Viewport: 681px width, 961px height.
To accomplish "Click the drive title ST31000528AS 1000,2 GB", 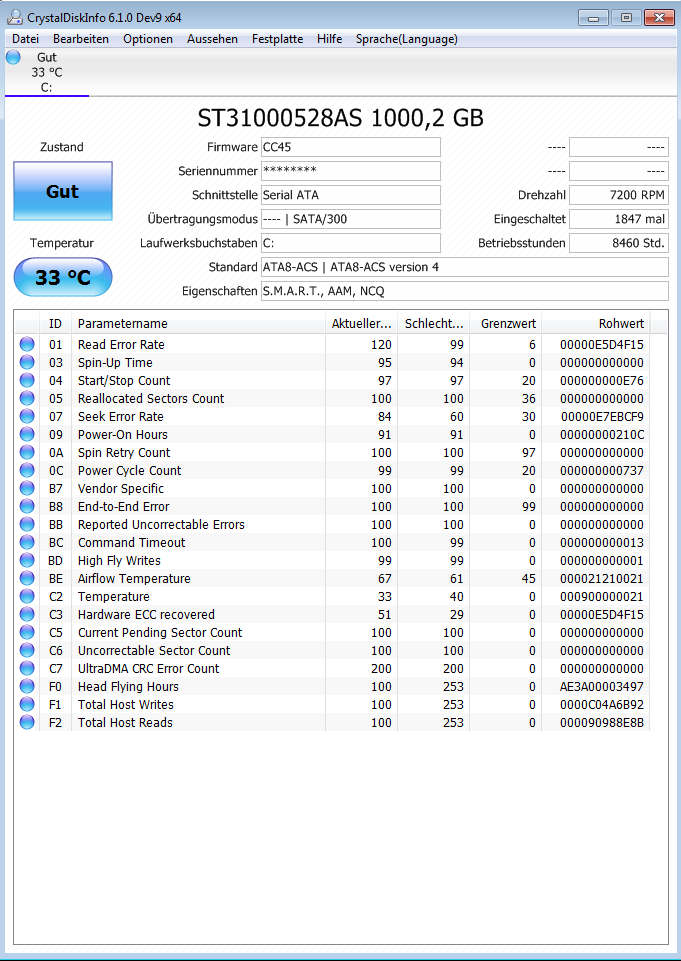I will 340,118.
